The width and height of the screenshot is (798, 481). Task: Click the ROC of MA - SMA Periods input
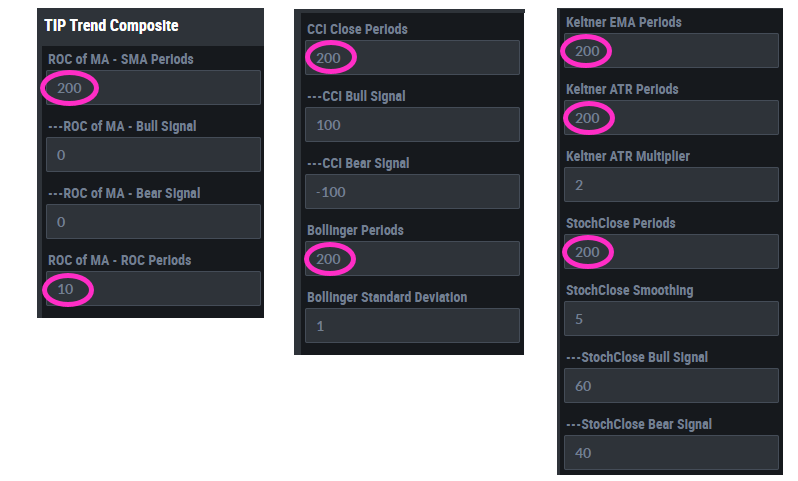point(153,88)
